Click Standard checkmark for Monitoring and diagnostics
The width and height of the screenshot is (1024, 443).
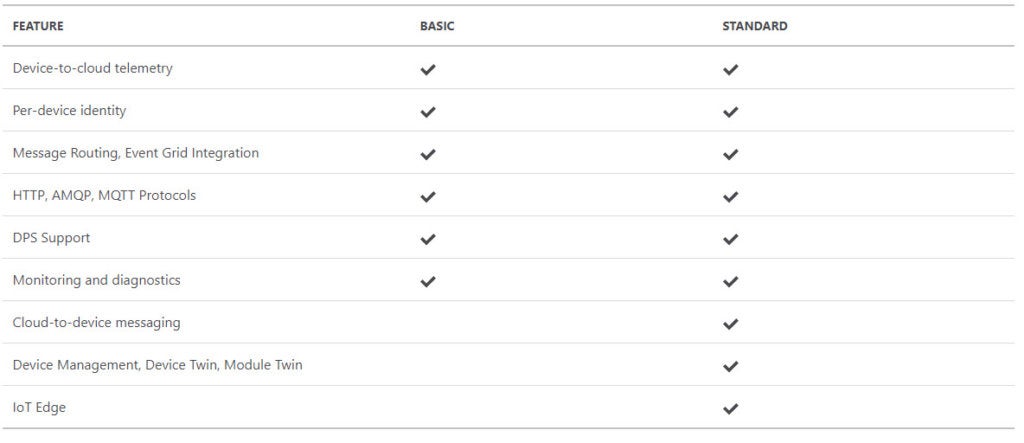[x=730, y=281]
